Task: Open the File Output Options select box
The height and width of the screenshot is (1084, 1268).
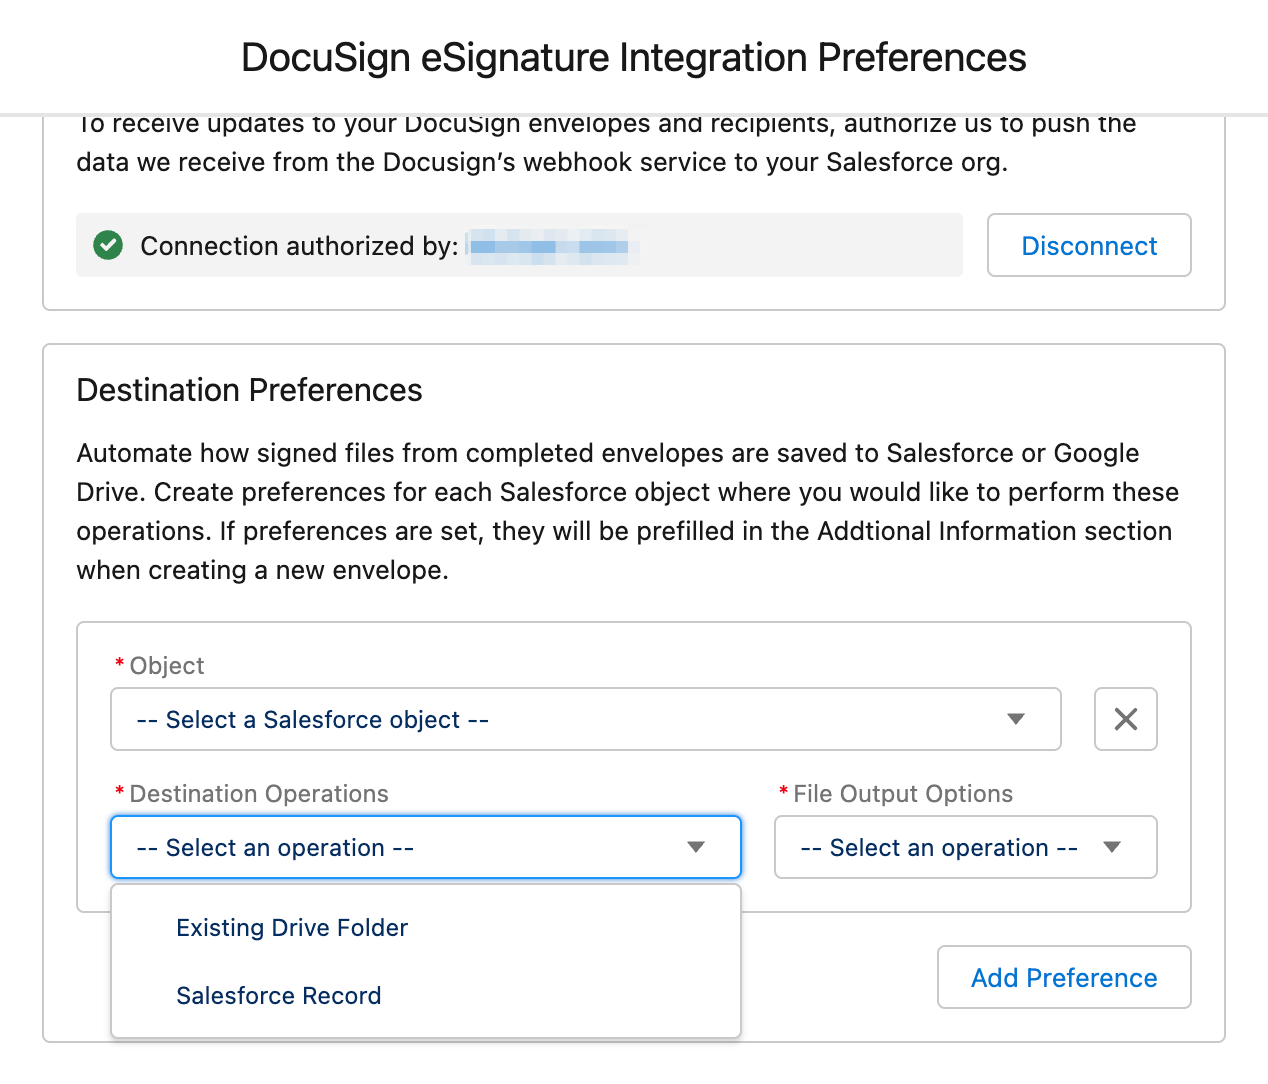Action: tap(965, 847)
